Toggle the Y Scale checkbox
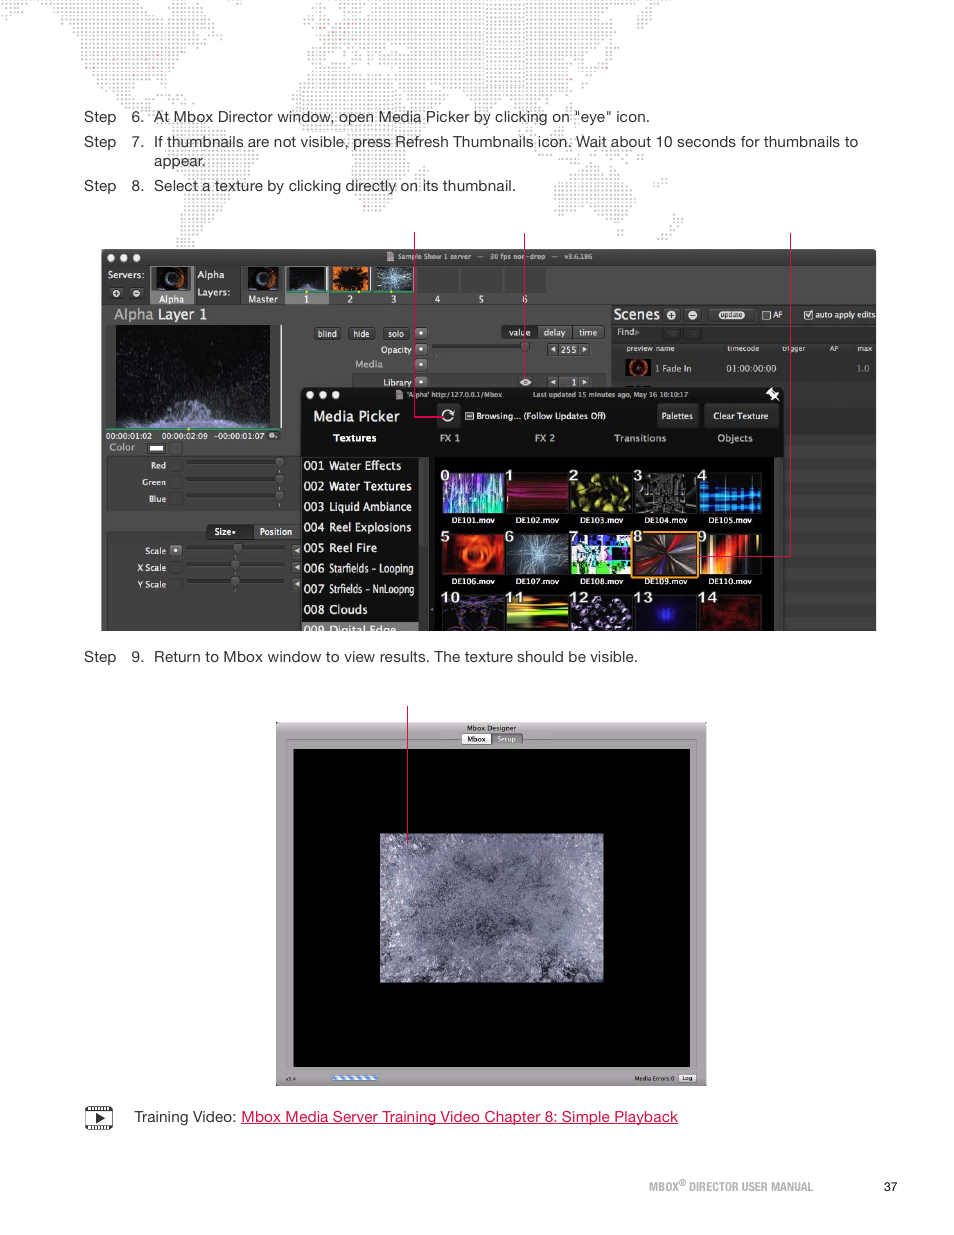Image resolution: width=954 pixels, height=1235 pixels. coord(176,585)
